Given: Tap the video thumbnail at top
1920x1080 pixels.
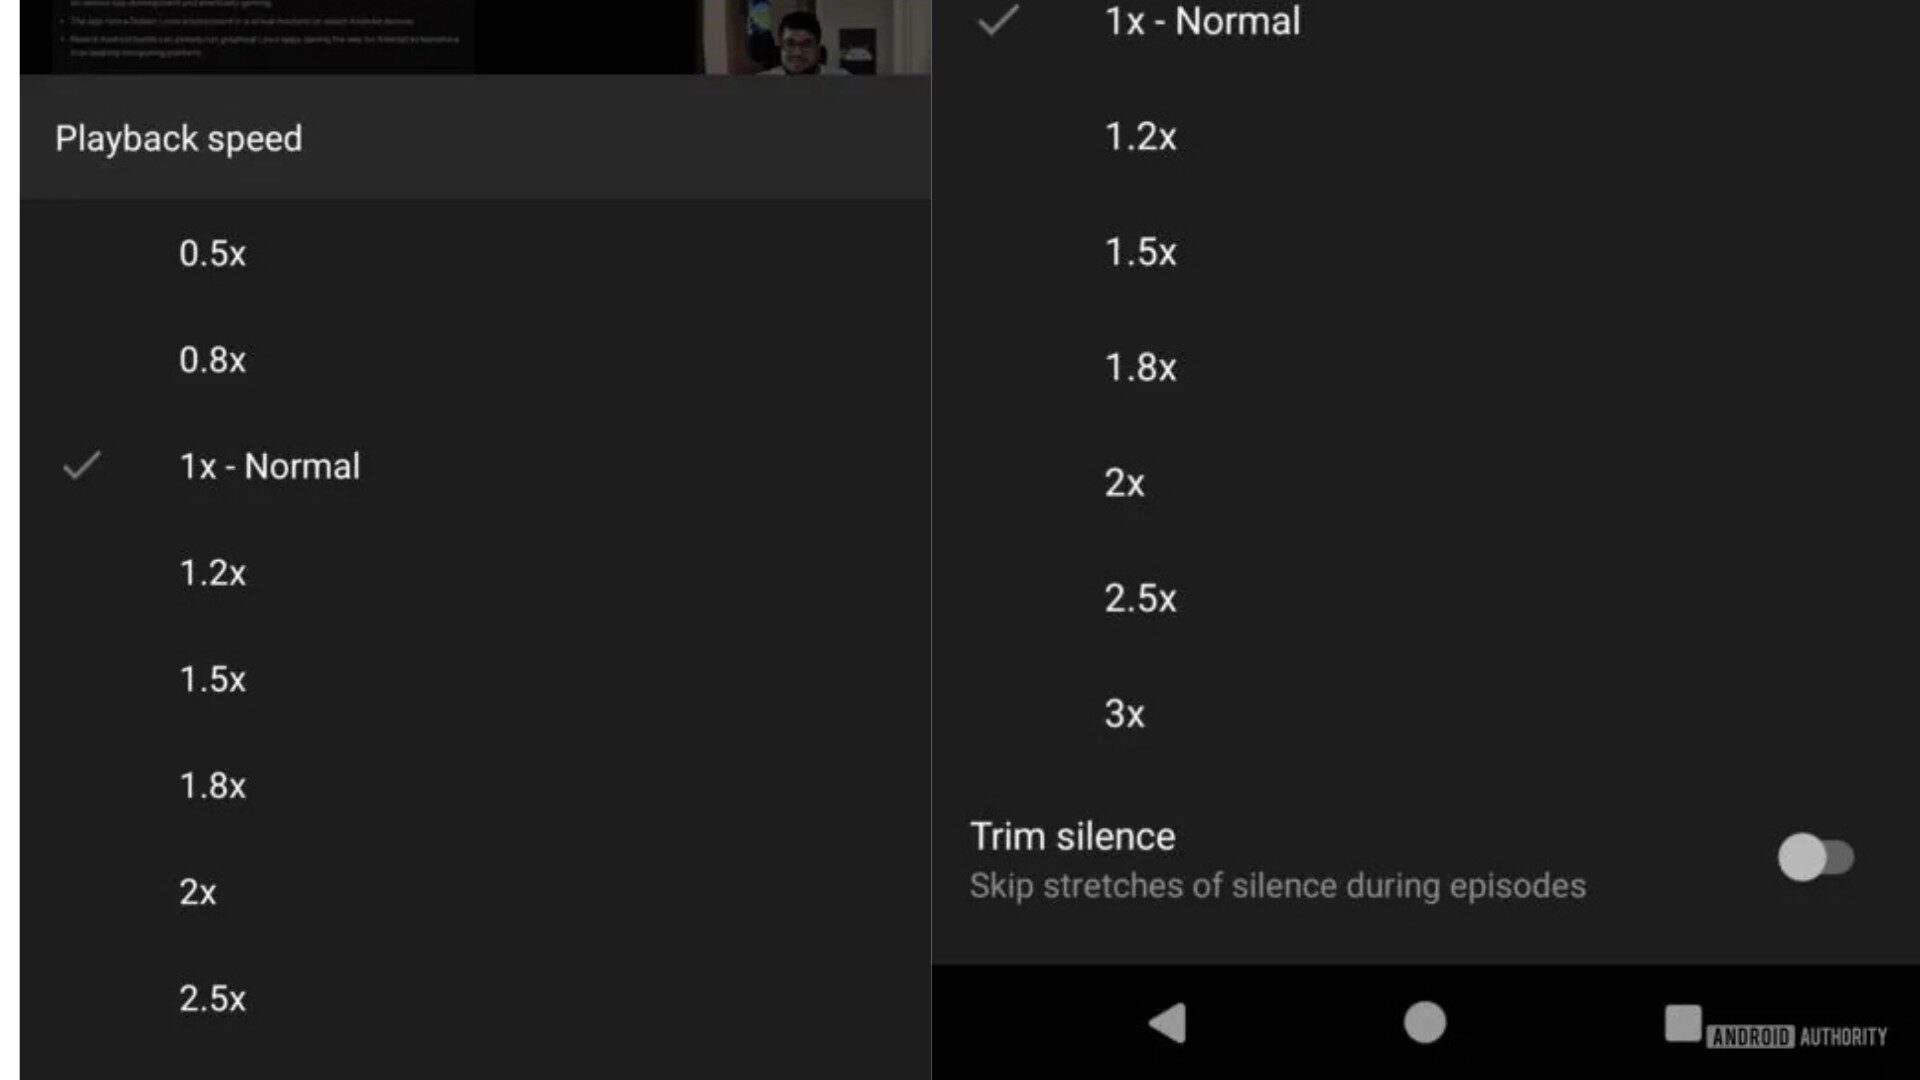Looking at the screenshot, I should click(x=475, y=36).
